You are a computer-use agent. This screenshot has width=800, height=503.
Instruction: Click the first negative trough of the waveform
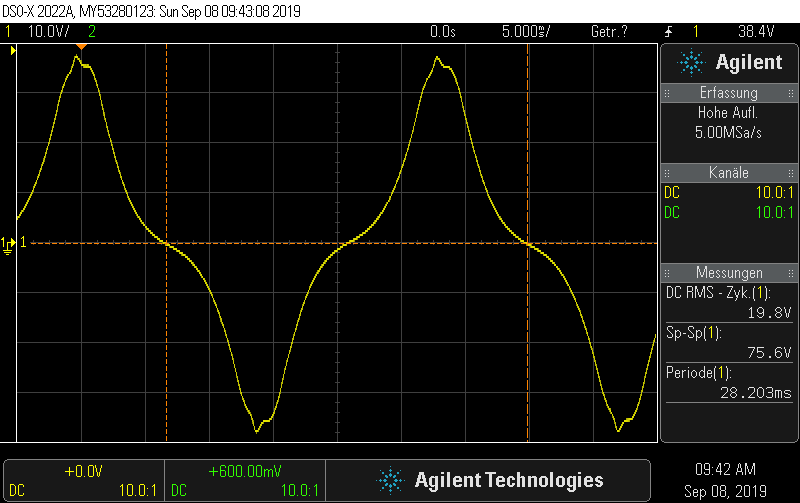(256, 432)
